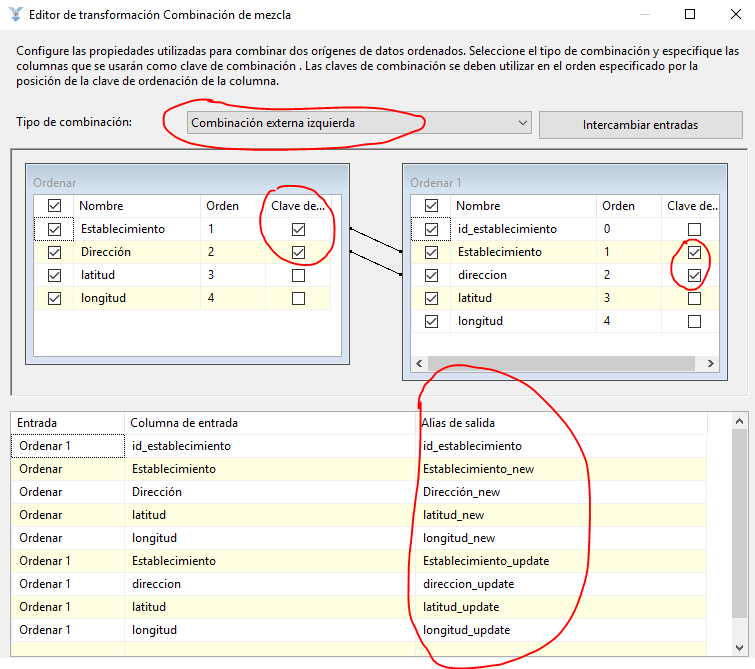The width and height of the screenshot is (755, 669).
Task: Click scroll-down arrow of output grid
Action: [x=740, y=648]
